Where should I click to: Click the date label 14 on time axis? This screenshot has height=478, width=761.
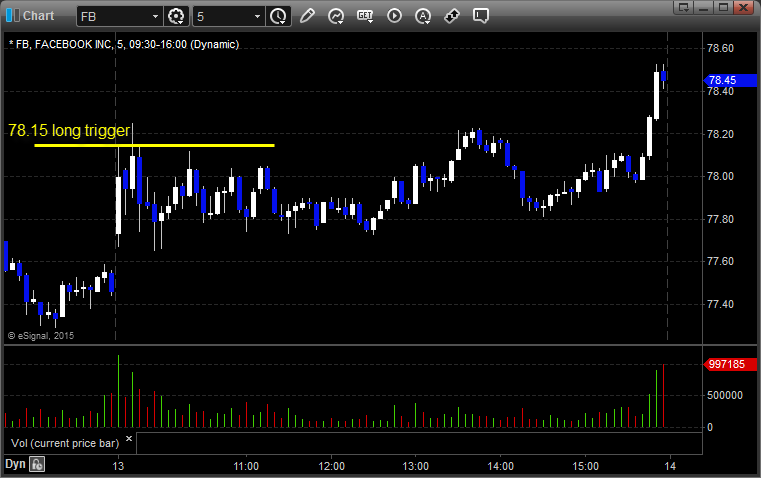tap(670, 466)
